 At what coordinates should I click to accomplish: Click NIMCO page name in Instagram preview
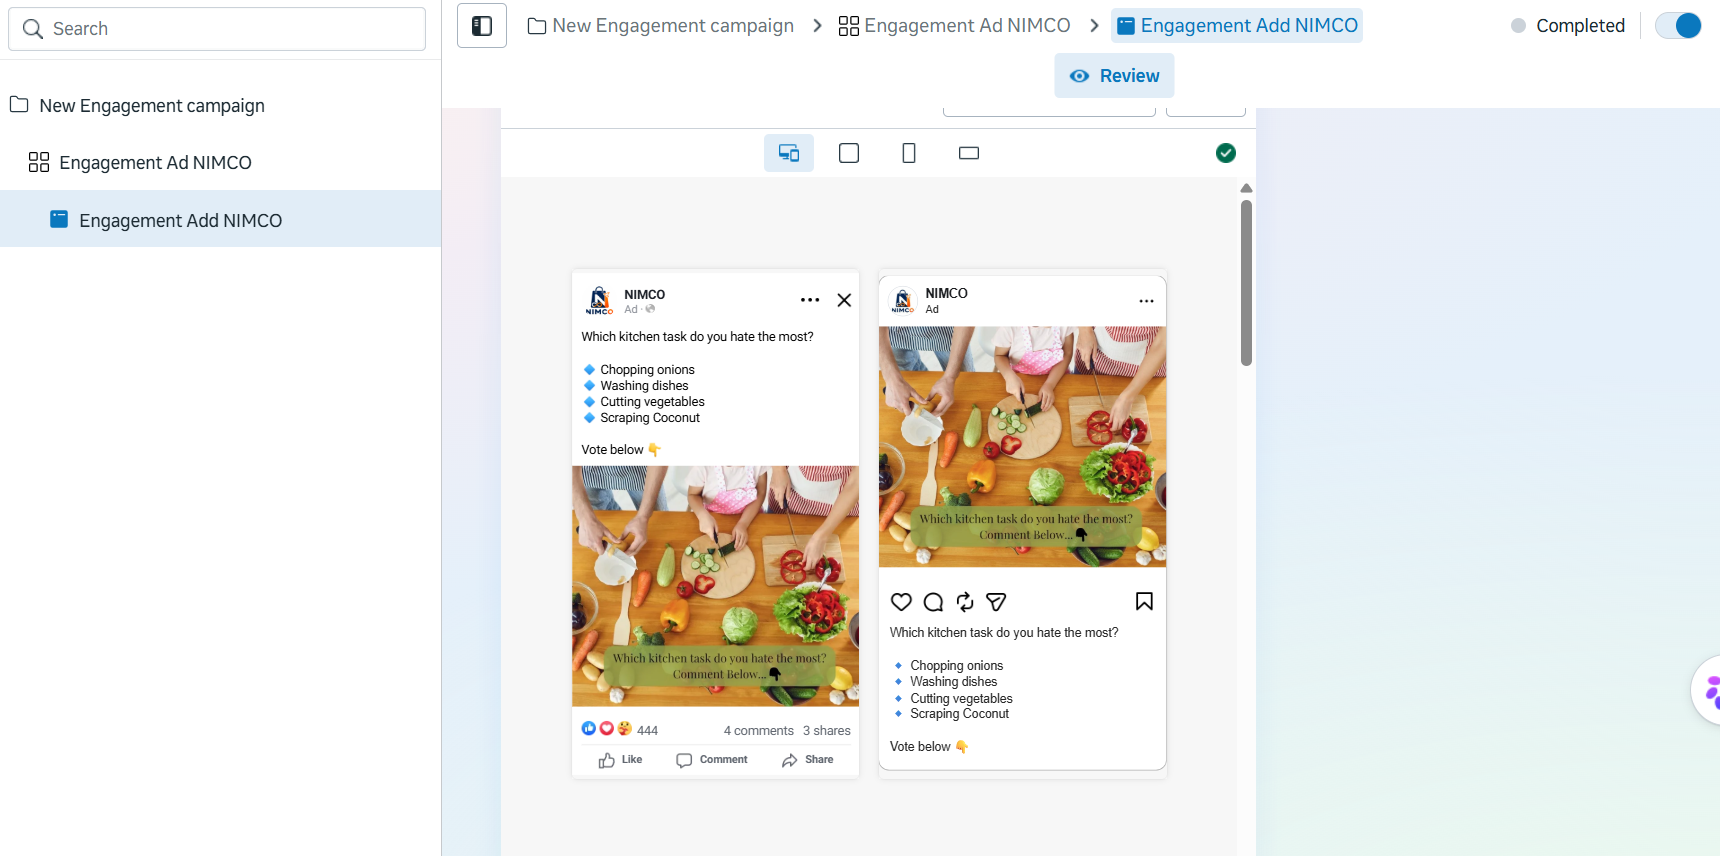click(x=946, y=293)
